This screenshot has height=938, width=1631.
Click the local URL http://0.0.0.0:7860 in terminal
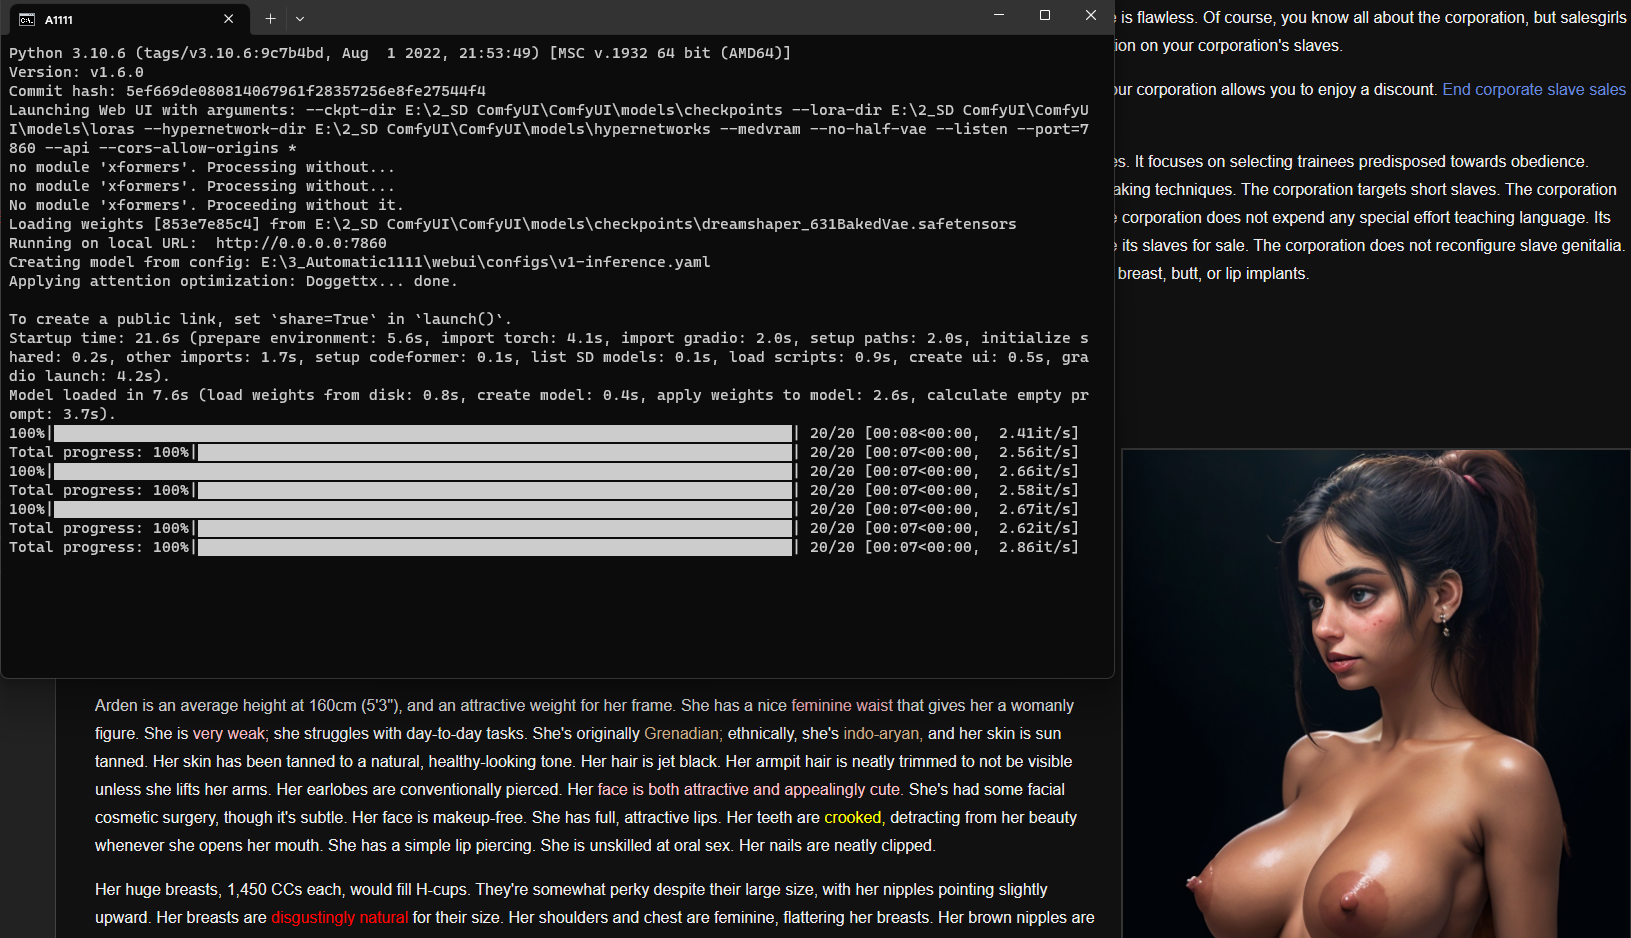301,243
